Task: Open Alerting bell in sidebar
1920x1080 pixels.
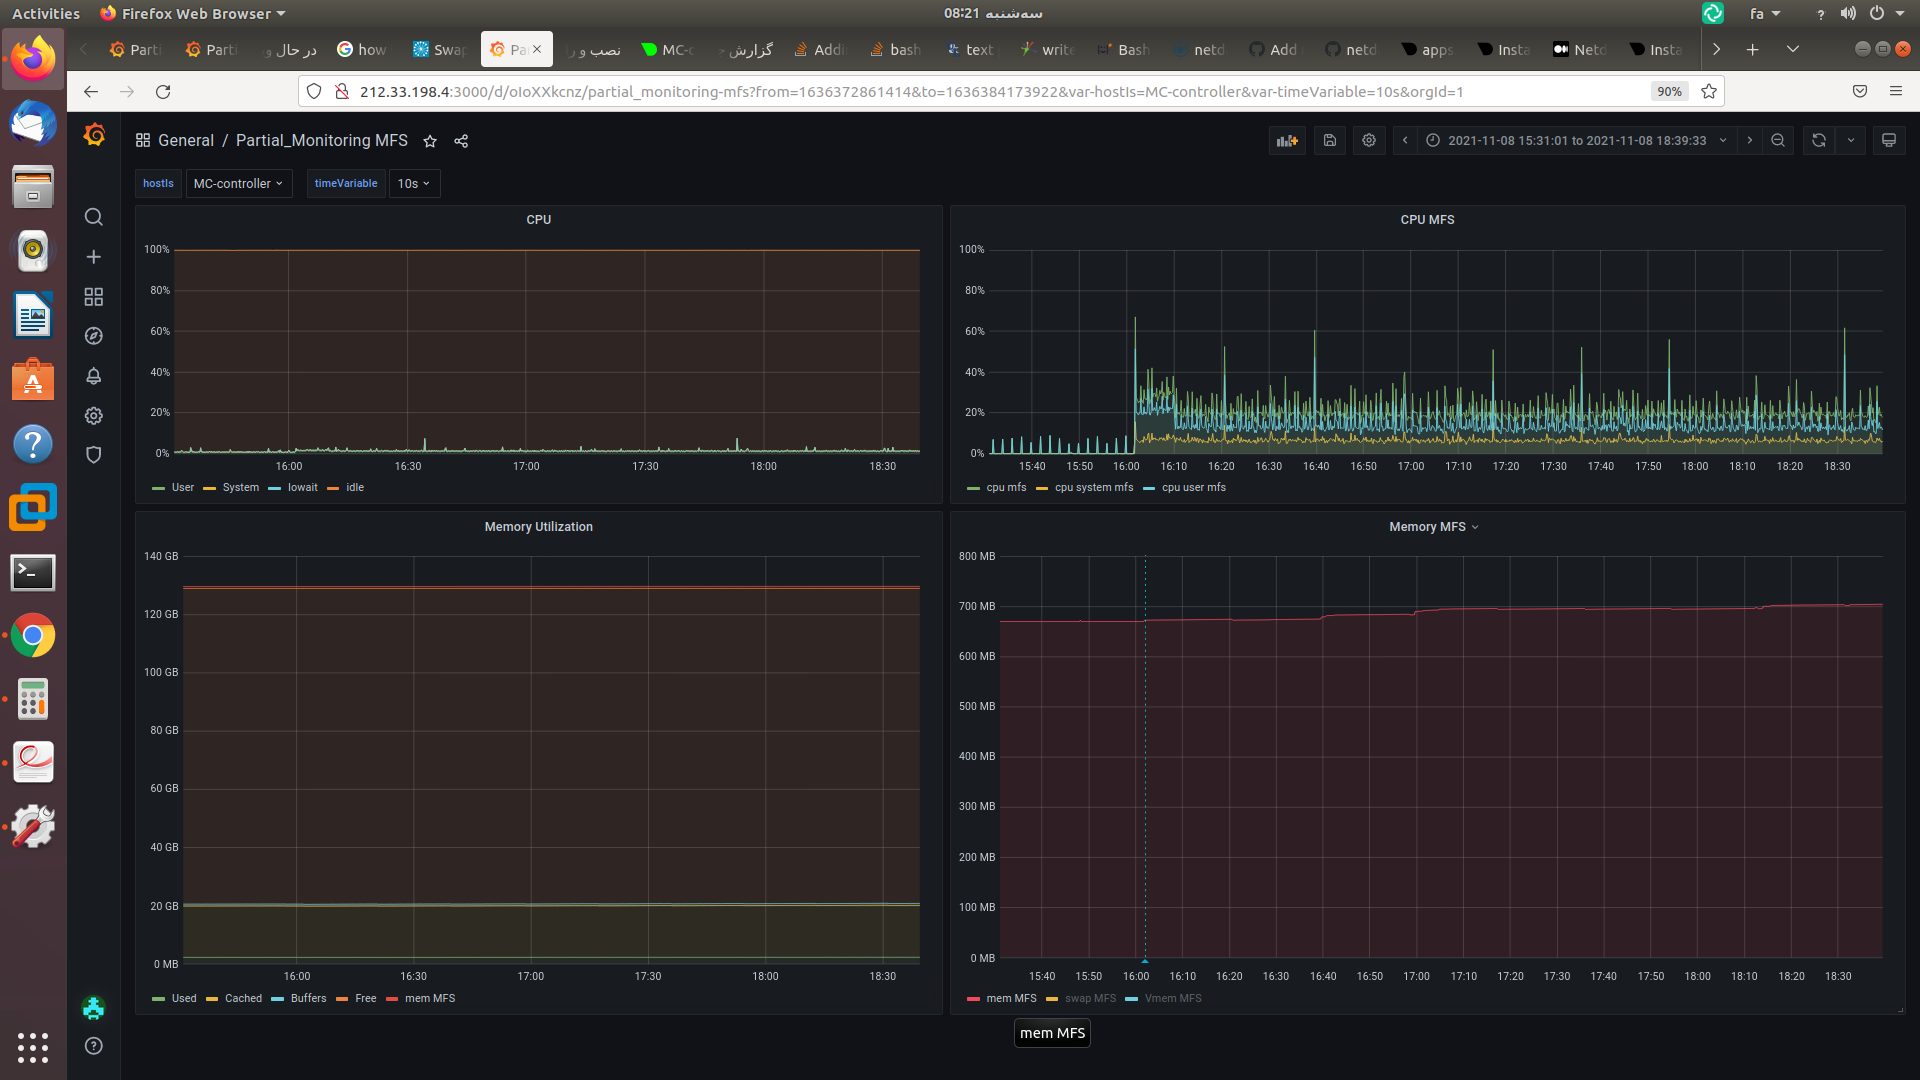Action: (94, 376)
